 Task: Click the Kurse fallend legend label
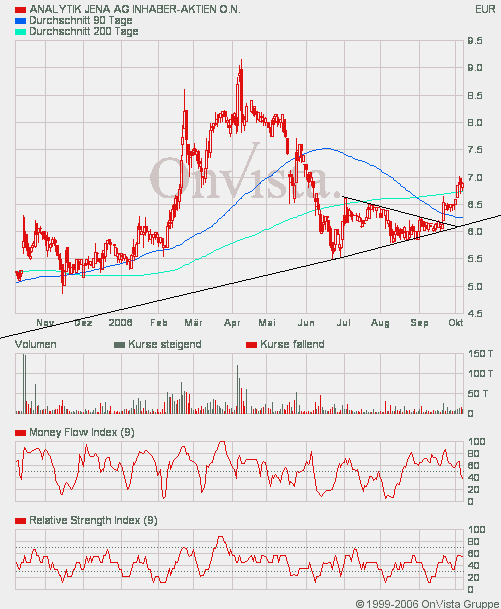[292, 345]
